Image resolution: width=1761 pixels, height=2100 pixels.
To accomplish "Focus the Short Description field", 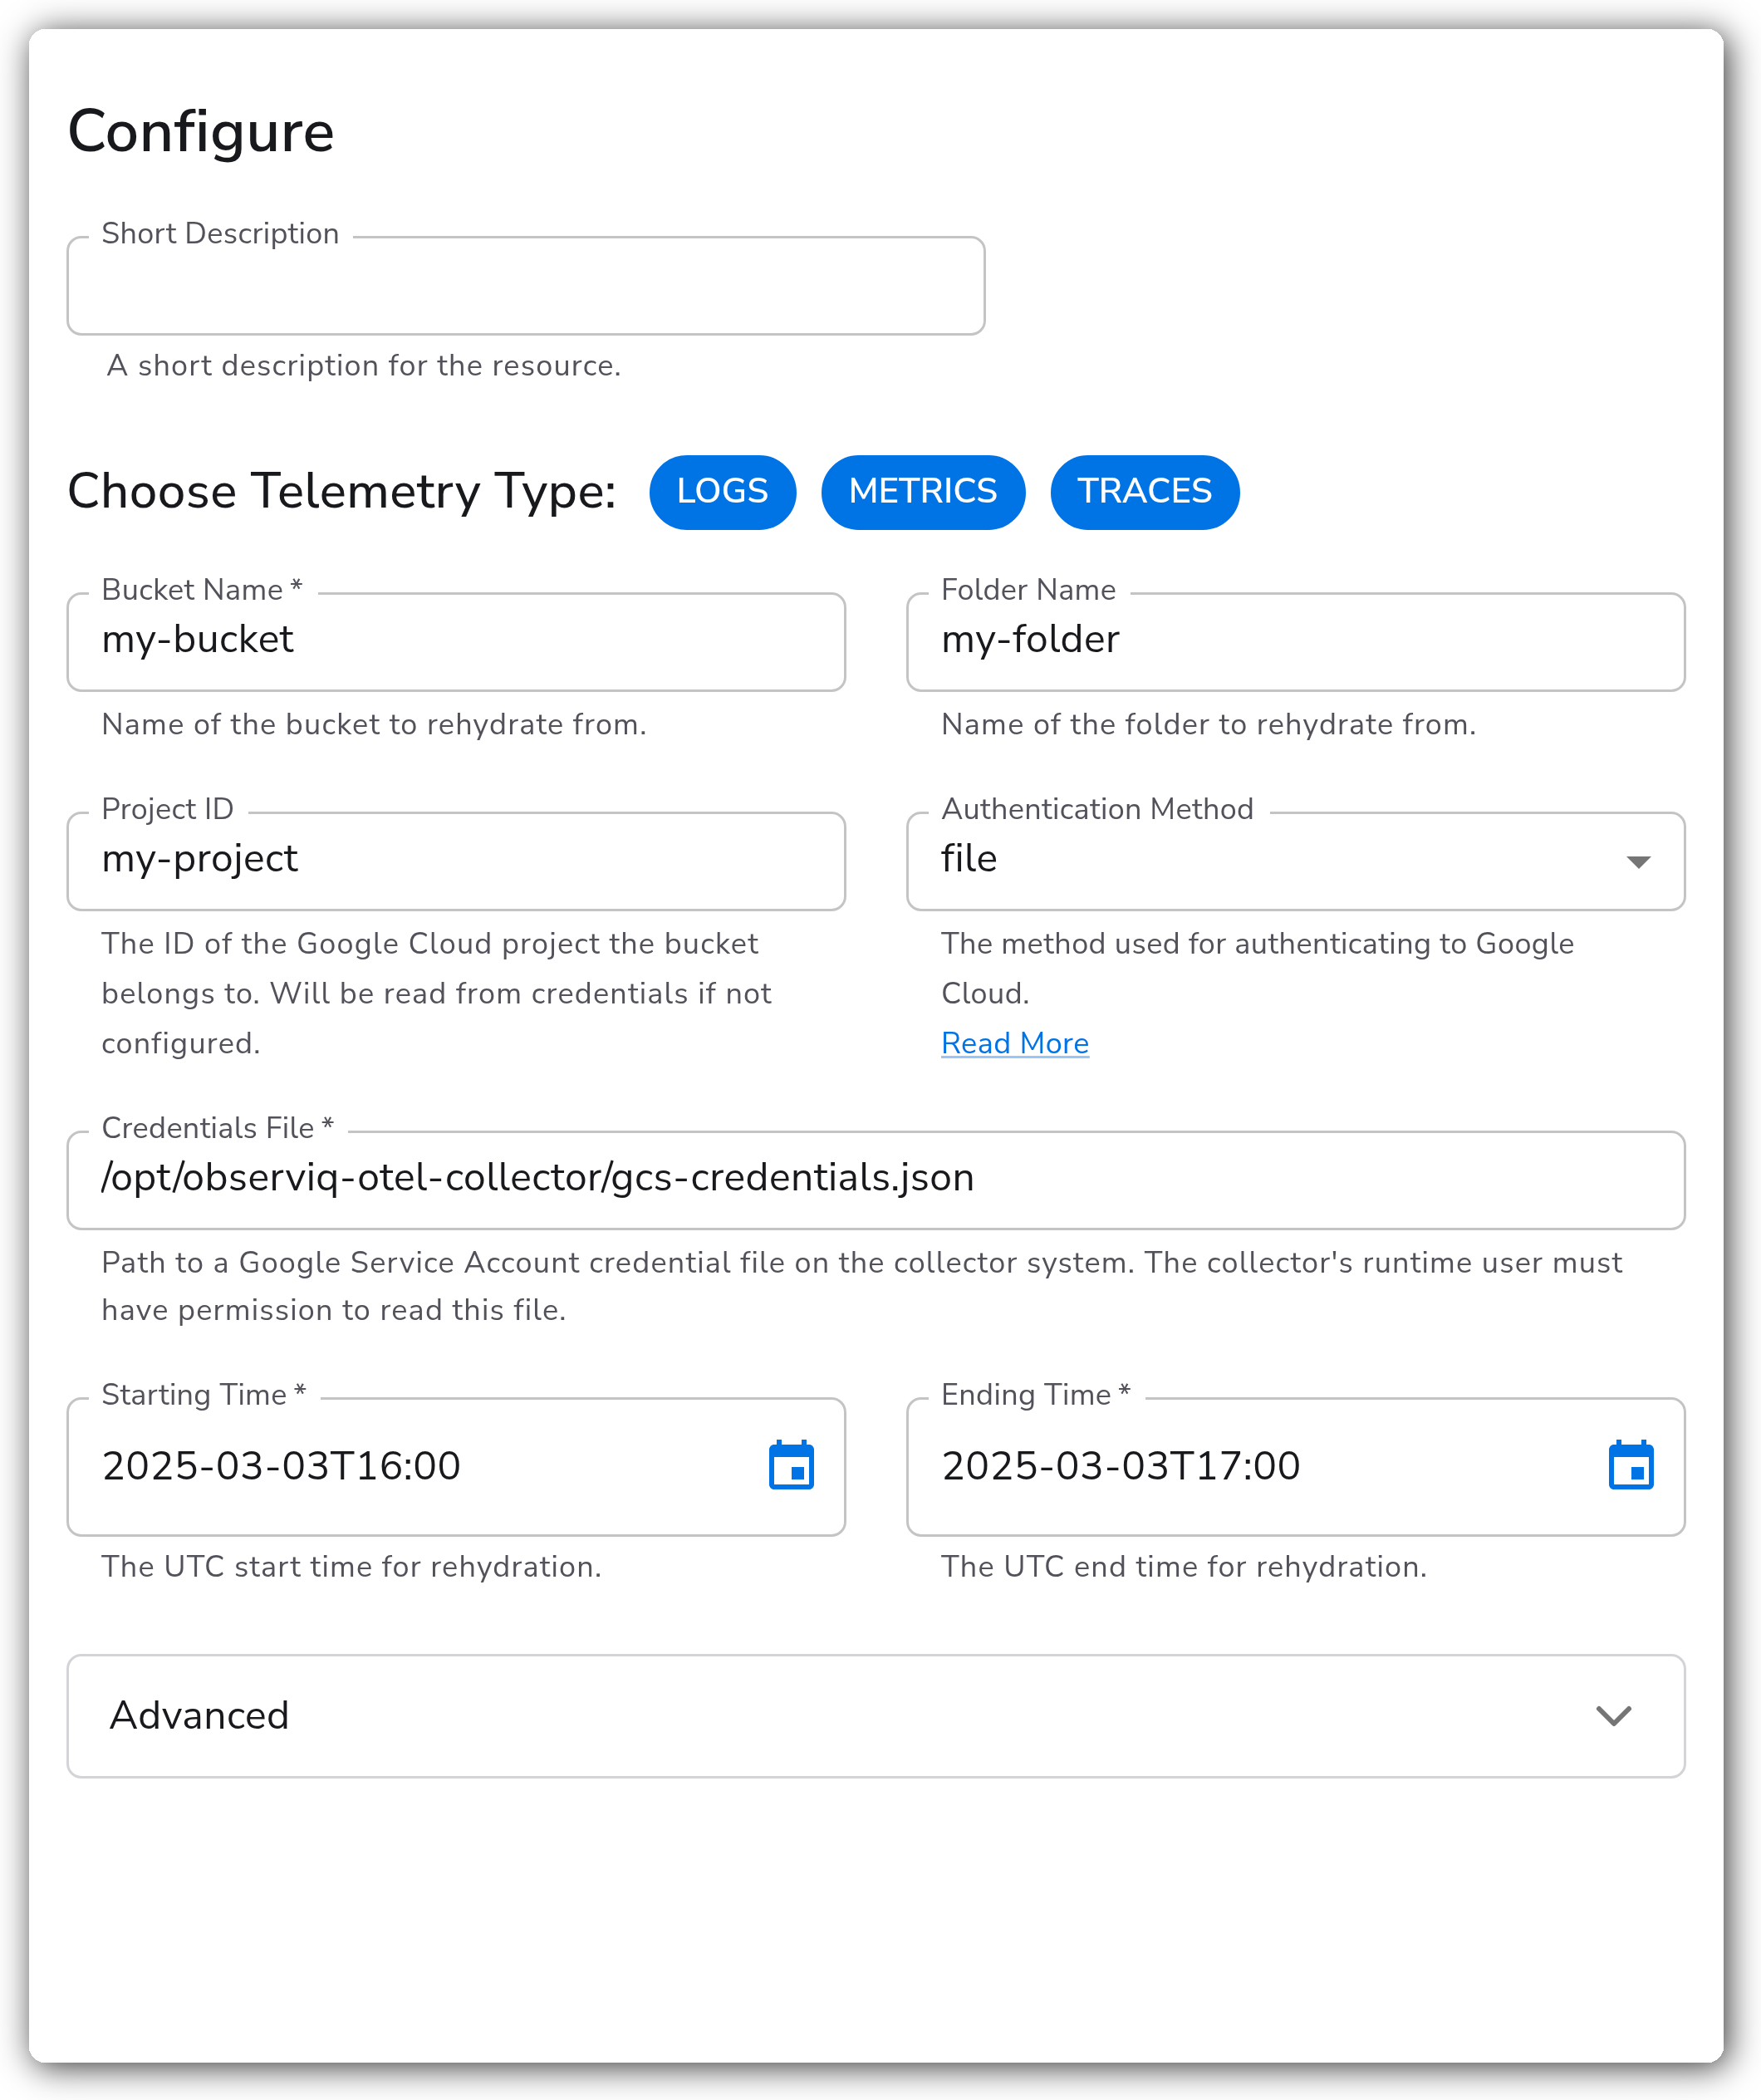I will 526,286.
